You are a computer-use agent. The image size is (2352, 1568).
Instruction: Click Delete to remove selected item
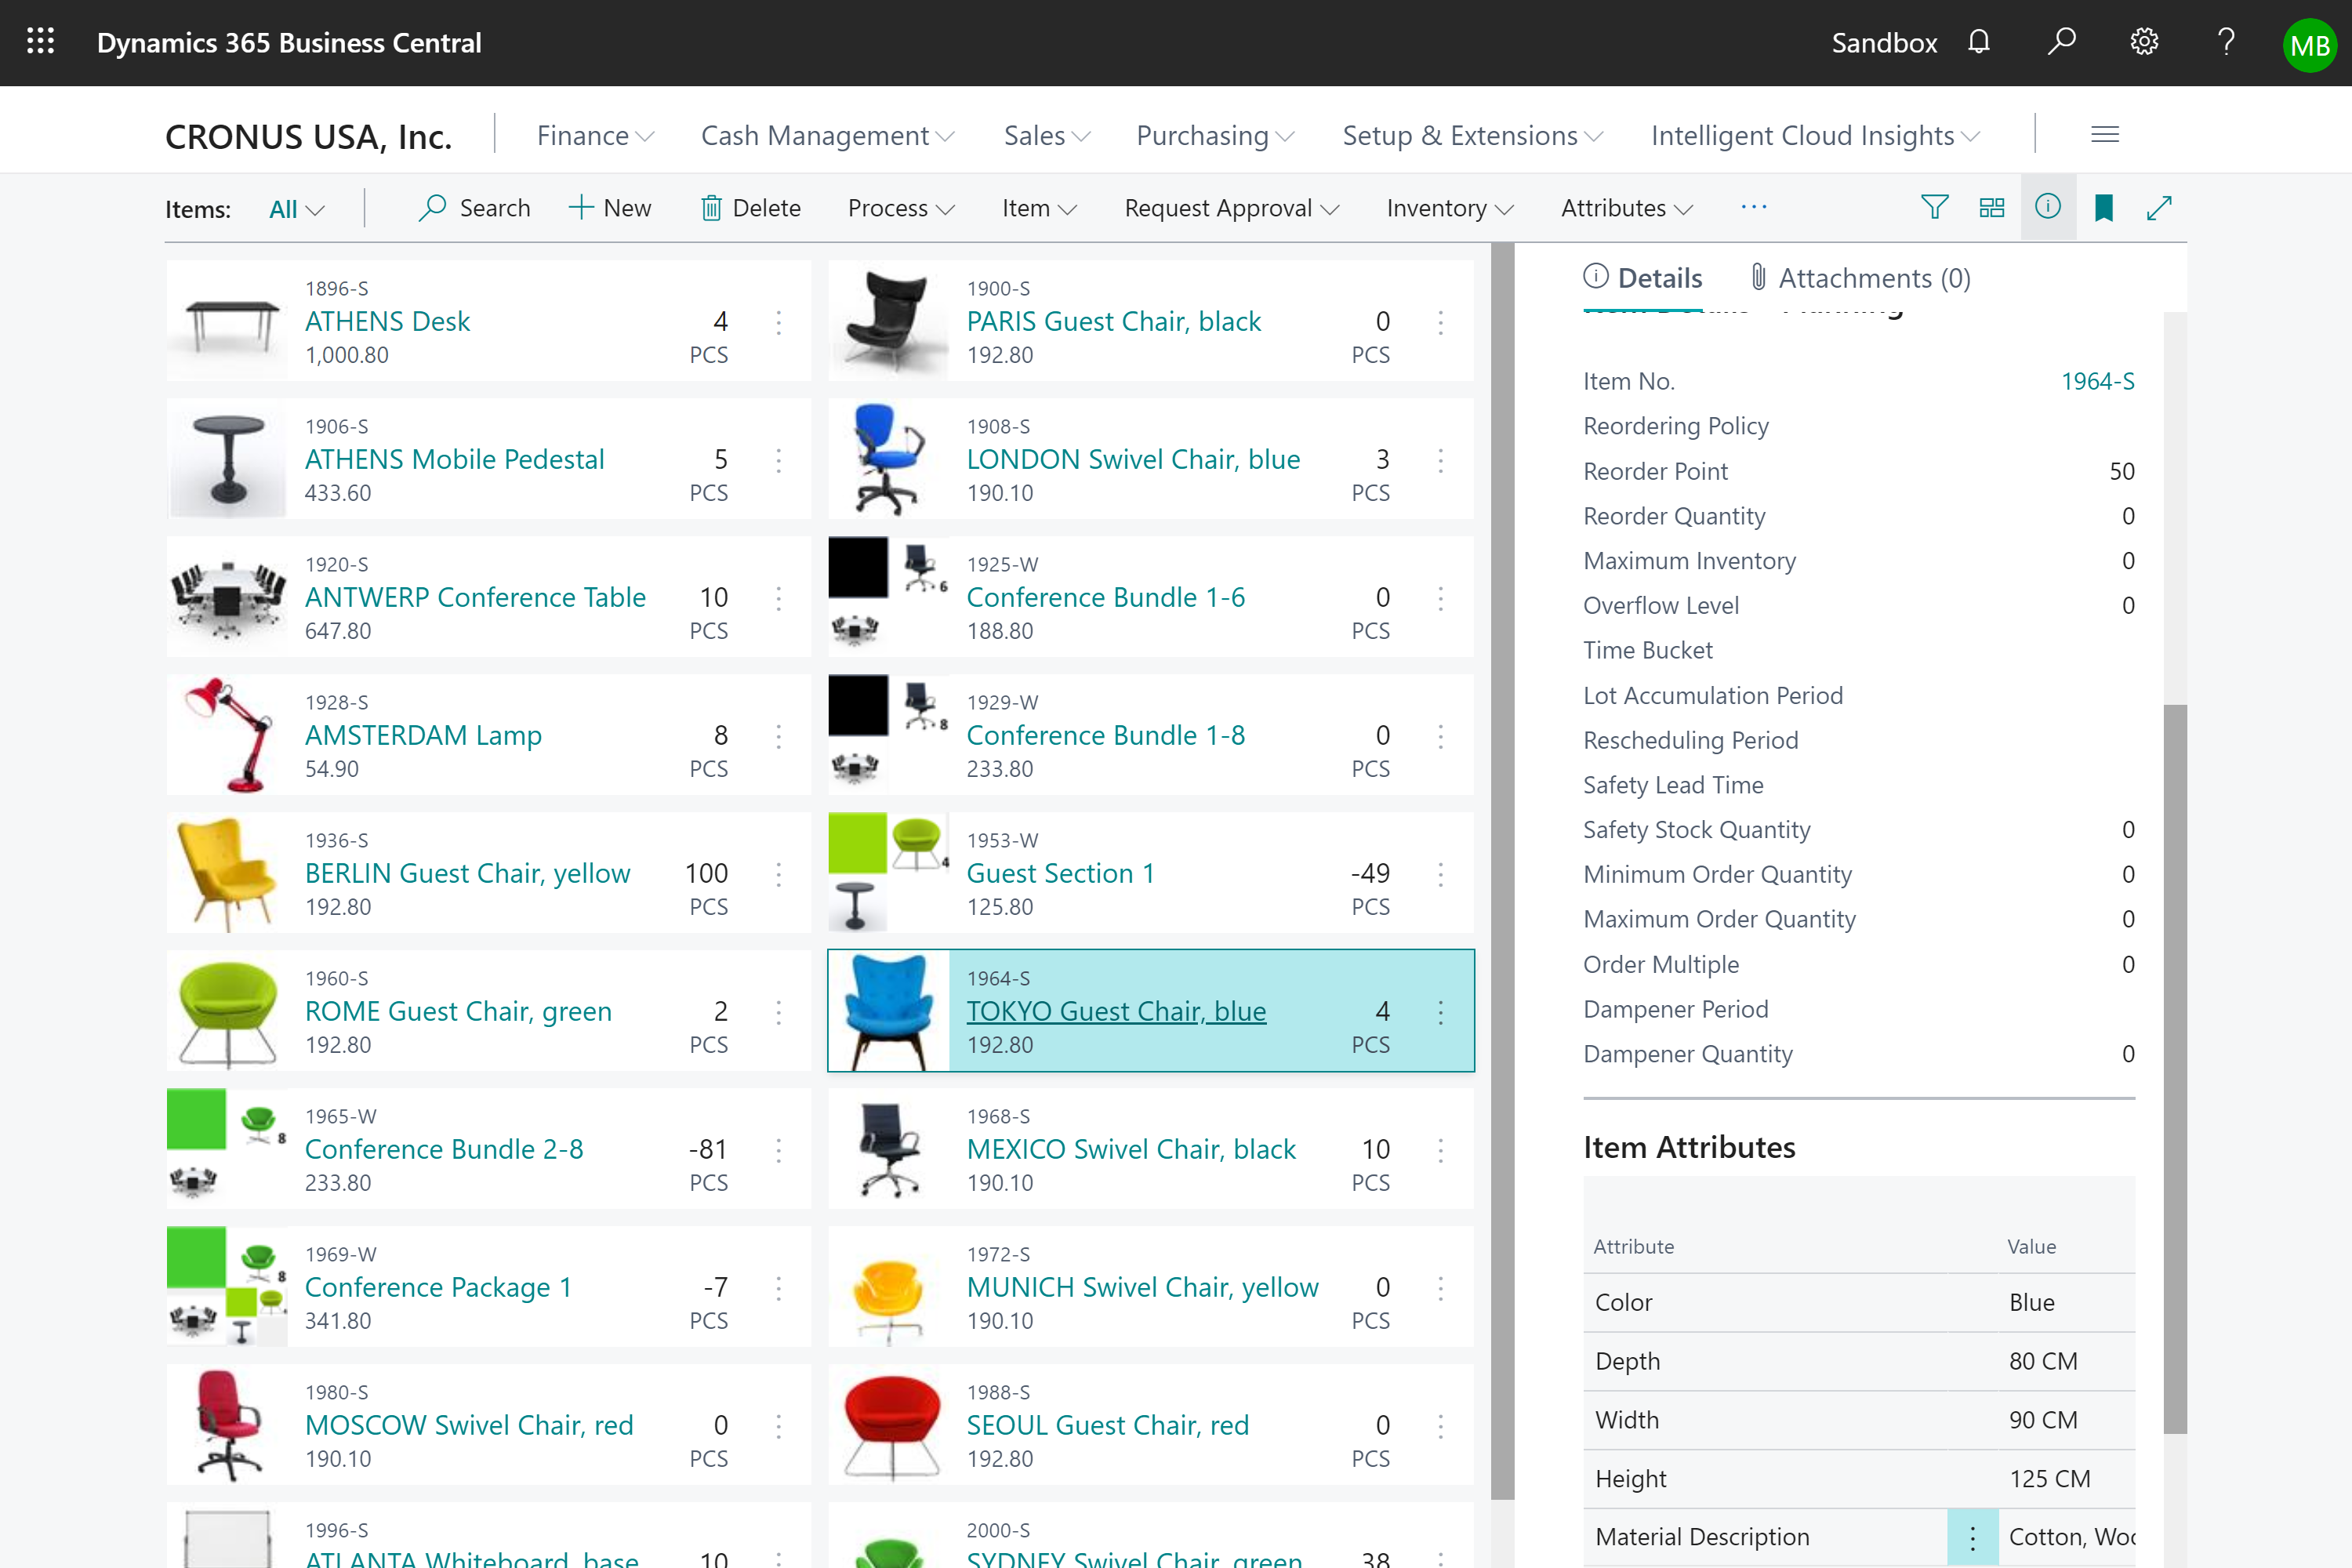751,206
